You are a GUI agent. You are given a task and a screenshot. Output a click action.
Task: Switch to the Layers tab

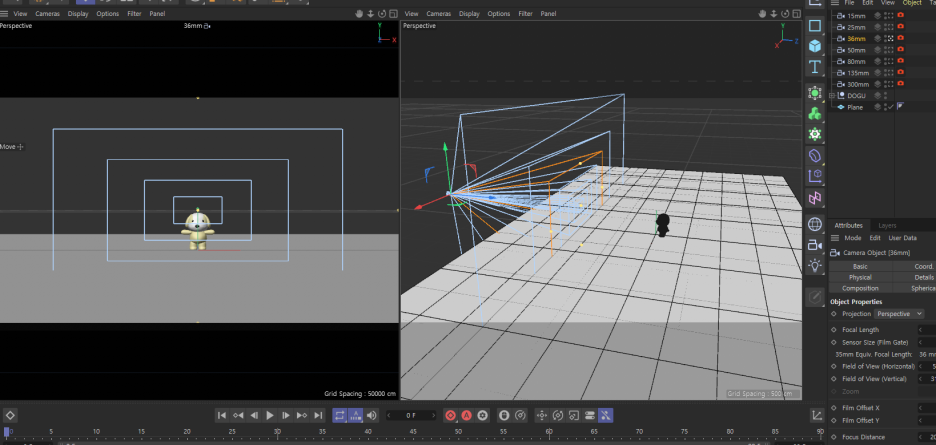click(887, 225)
